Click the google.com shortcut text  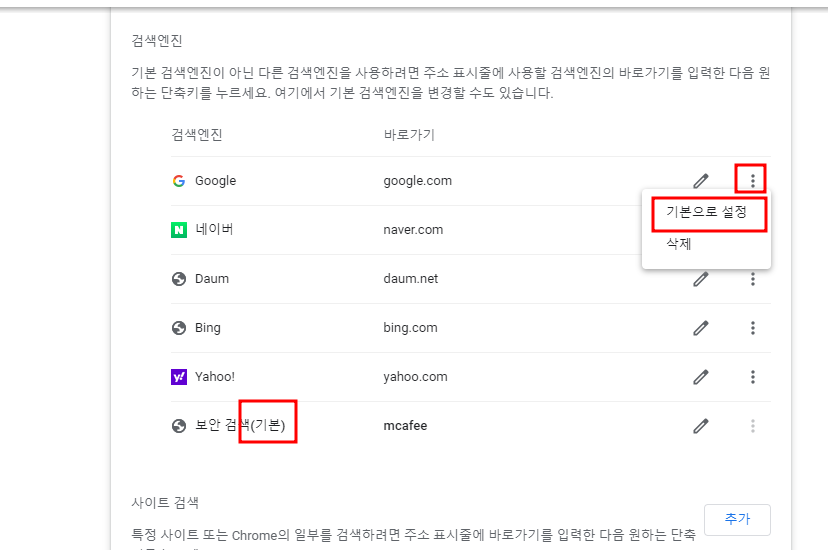418,181
